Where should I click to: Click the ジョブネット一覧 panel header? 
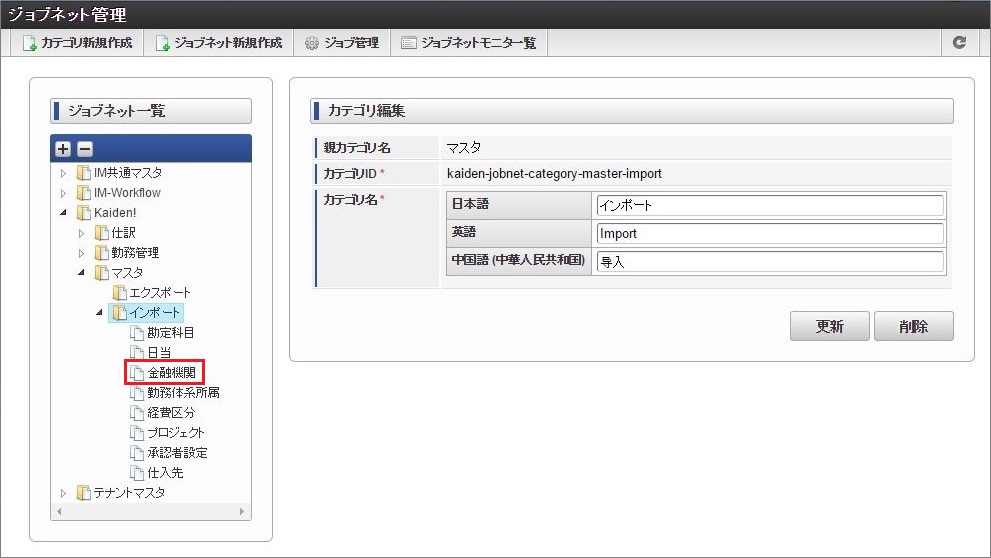(x=151, y=111)
